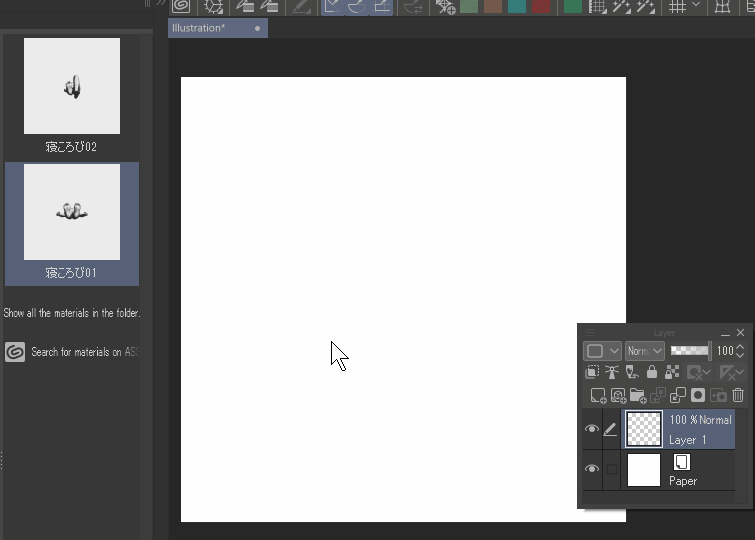Click the layer opacity slider

[690, 351]
